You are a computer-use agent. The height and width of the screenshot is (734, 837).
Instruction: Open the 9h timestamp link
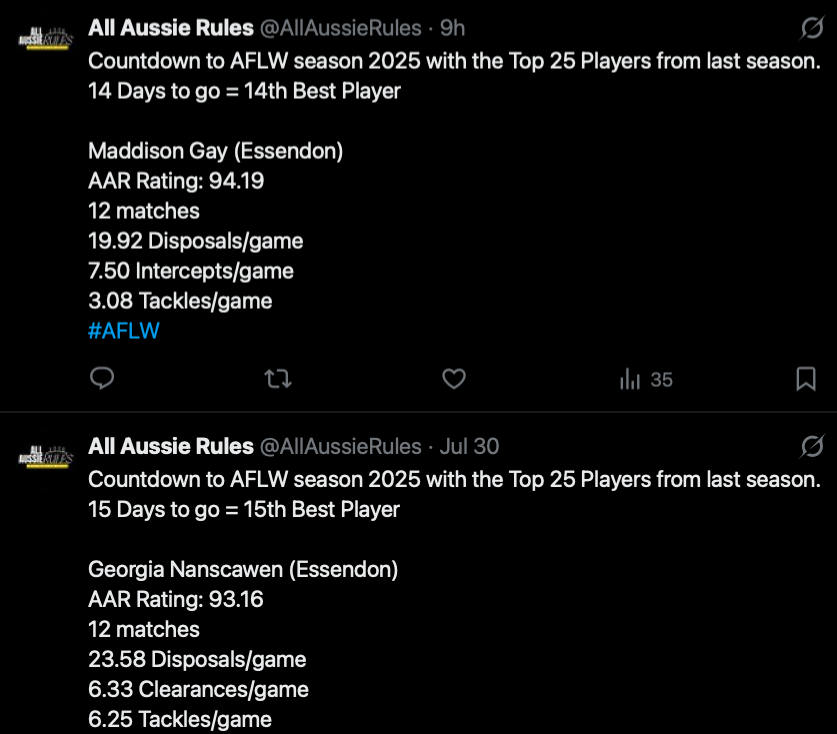[452, 28]
